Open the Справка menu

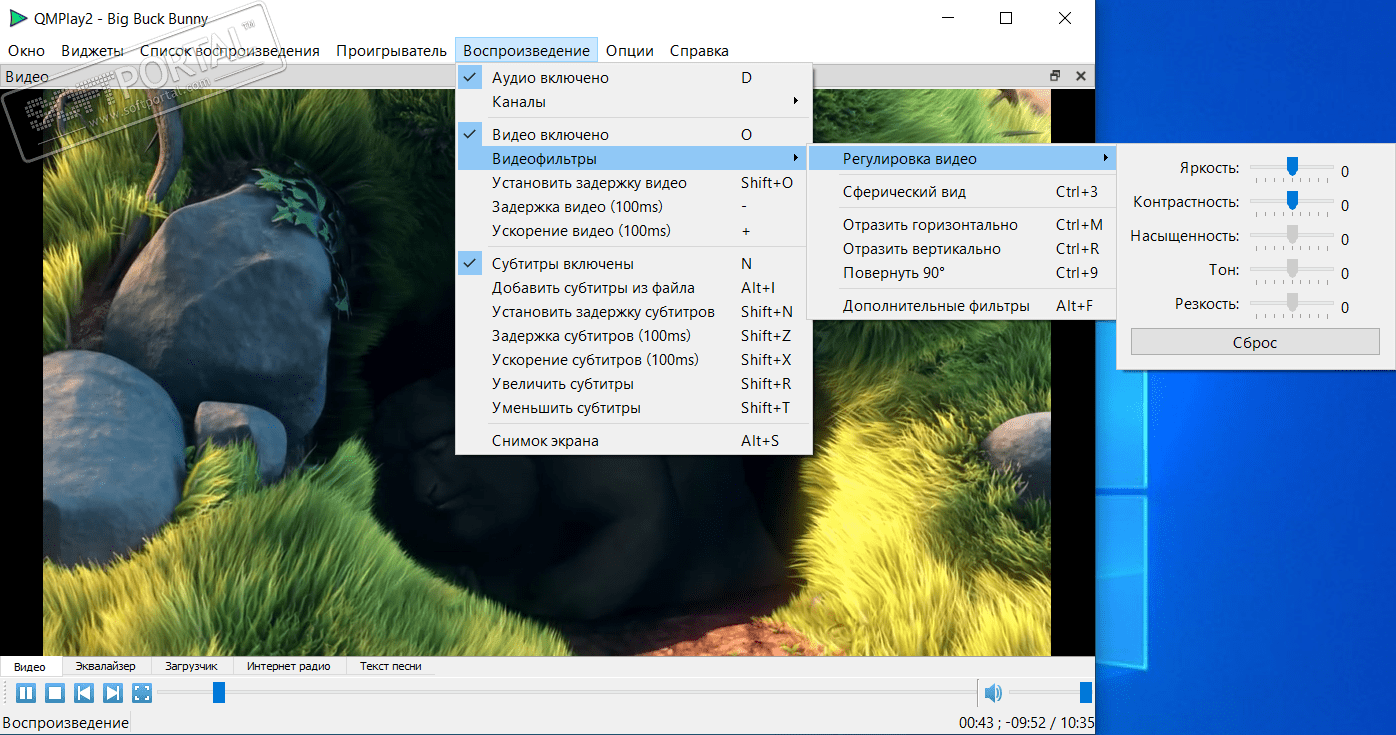click(x=699, y=51)
